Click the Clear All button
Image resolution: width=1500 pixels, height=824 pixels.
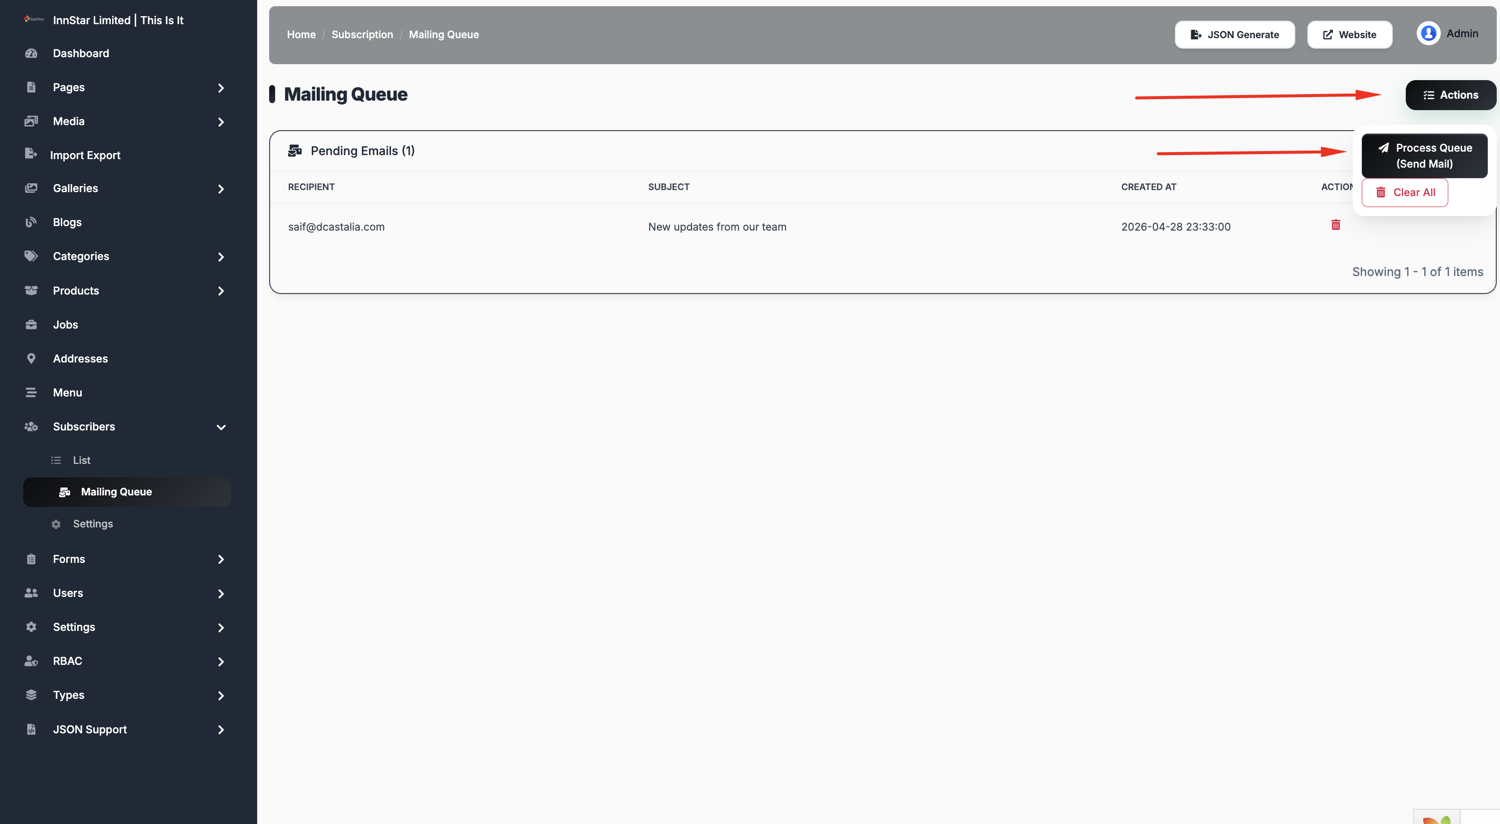pyautogui.click(x=1404, y=192)
